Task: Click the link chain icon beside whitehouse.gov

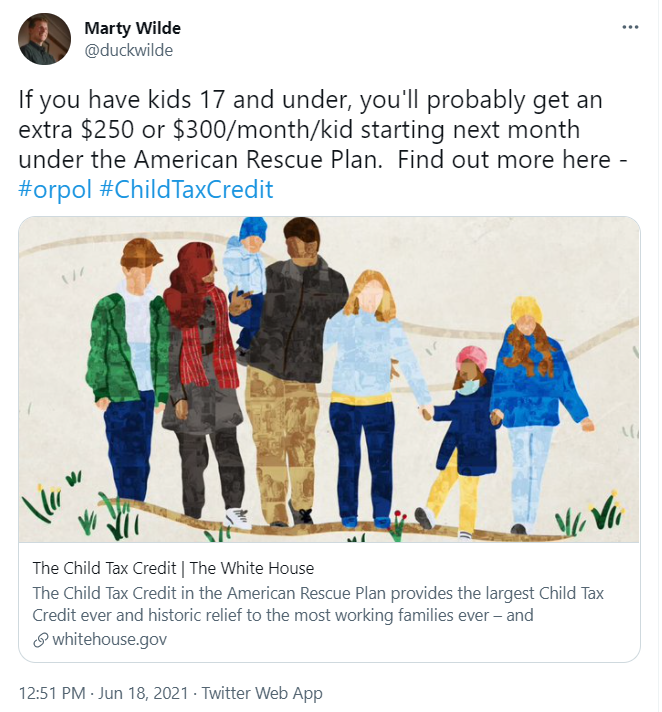Action: click(40, 640)
